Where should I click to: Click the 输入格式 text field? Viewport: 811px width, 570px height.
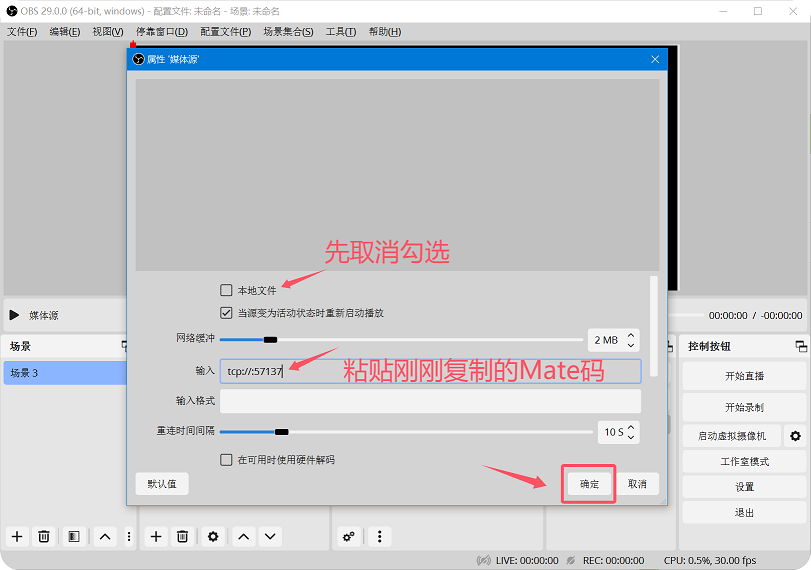coord(430,401)
